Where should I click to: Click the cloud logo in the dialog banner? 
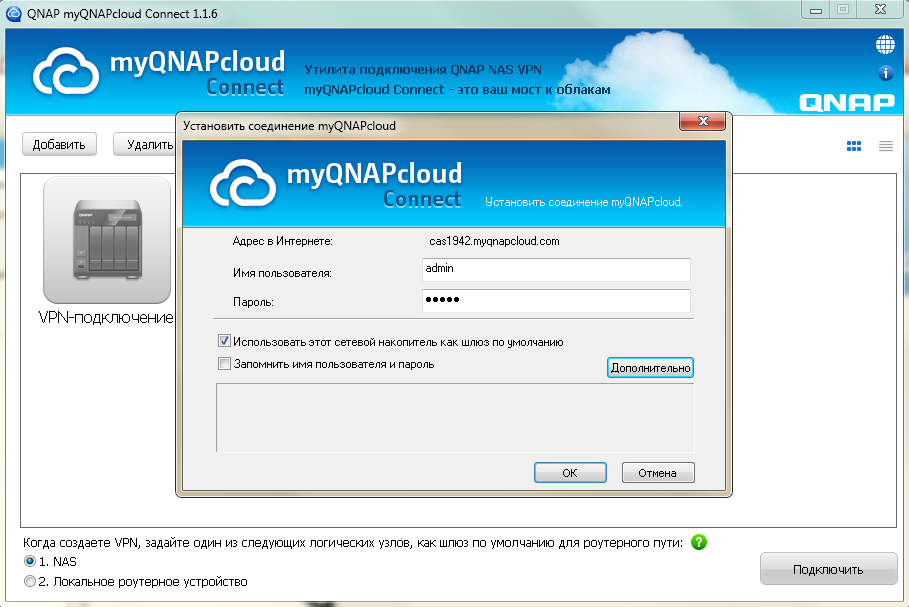(x=242, y=183)
